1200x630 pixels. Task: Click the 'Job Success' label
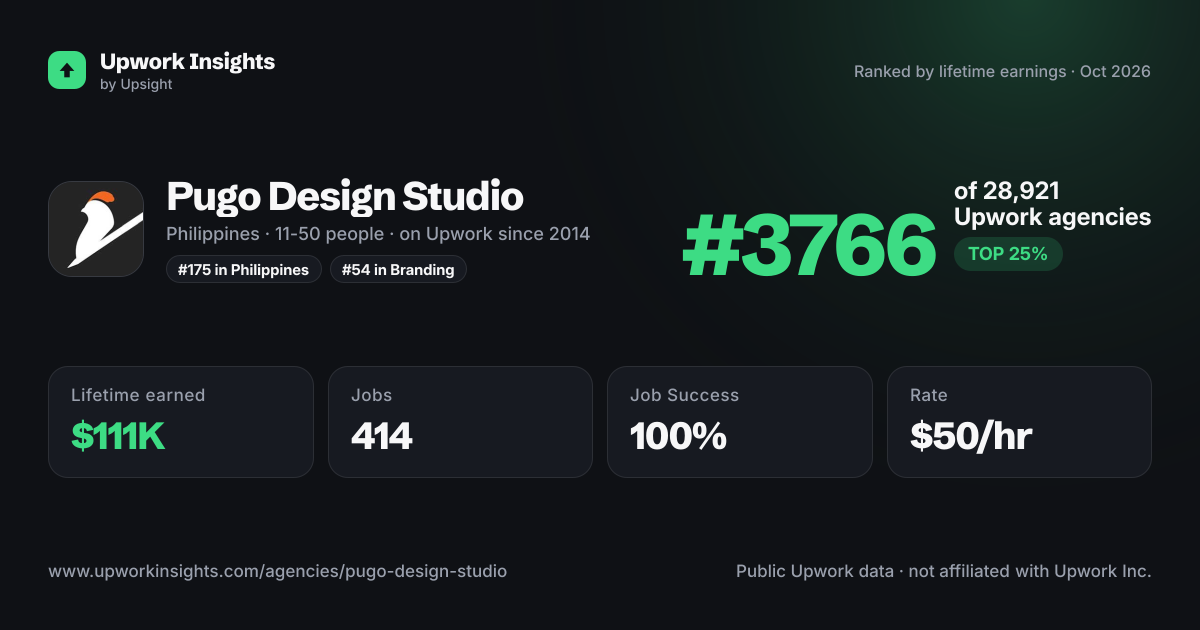(685, 395)
